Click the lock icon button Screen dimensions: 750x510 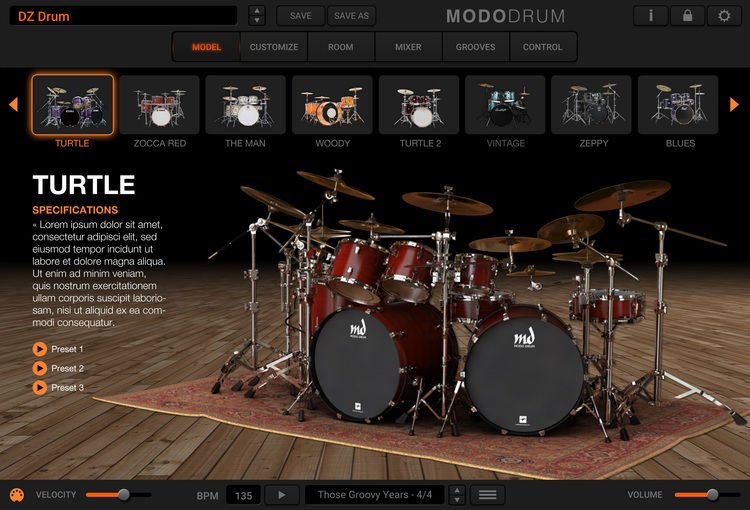point(687,16)
